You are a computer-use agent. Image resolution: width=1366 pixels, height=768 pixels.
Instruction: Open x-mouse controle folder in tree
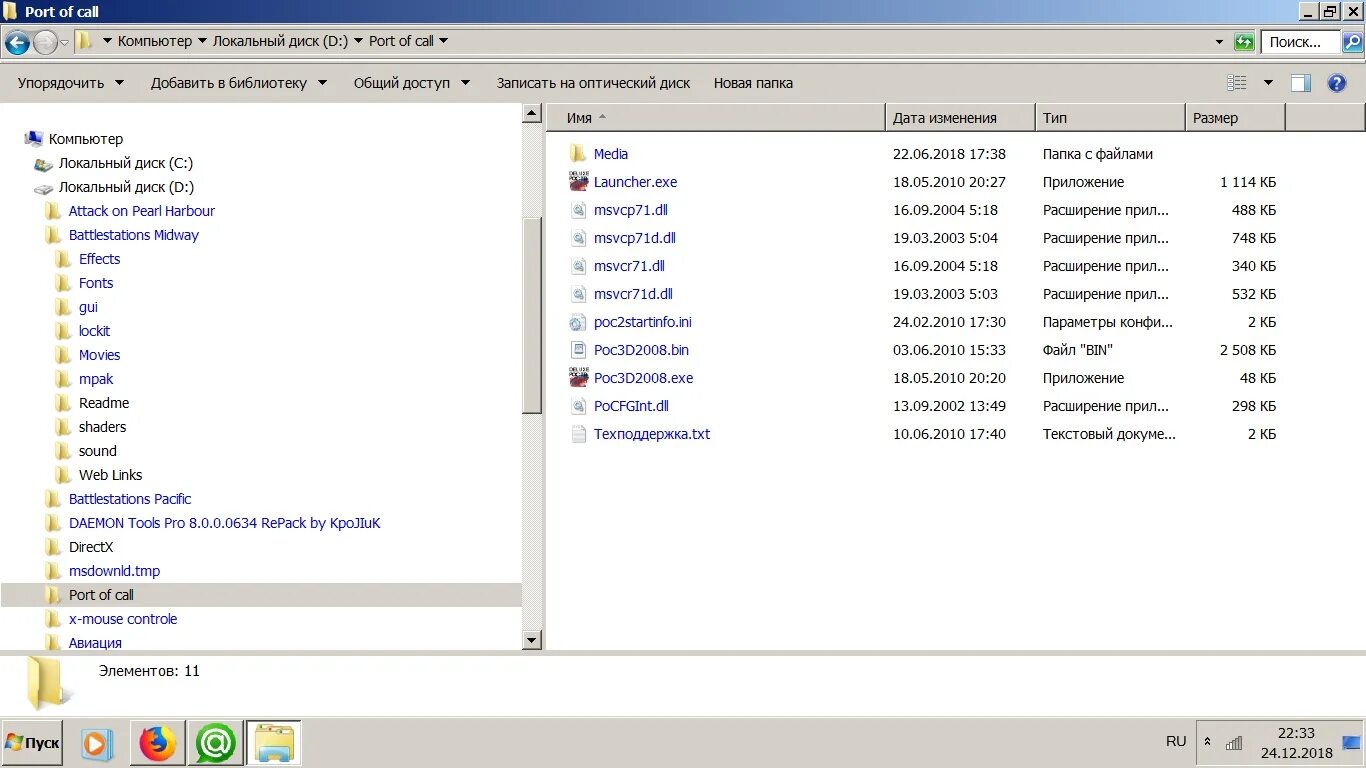tap(123, 619)
